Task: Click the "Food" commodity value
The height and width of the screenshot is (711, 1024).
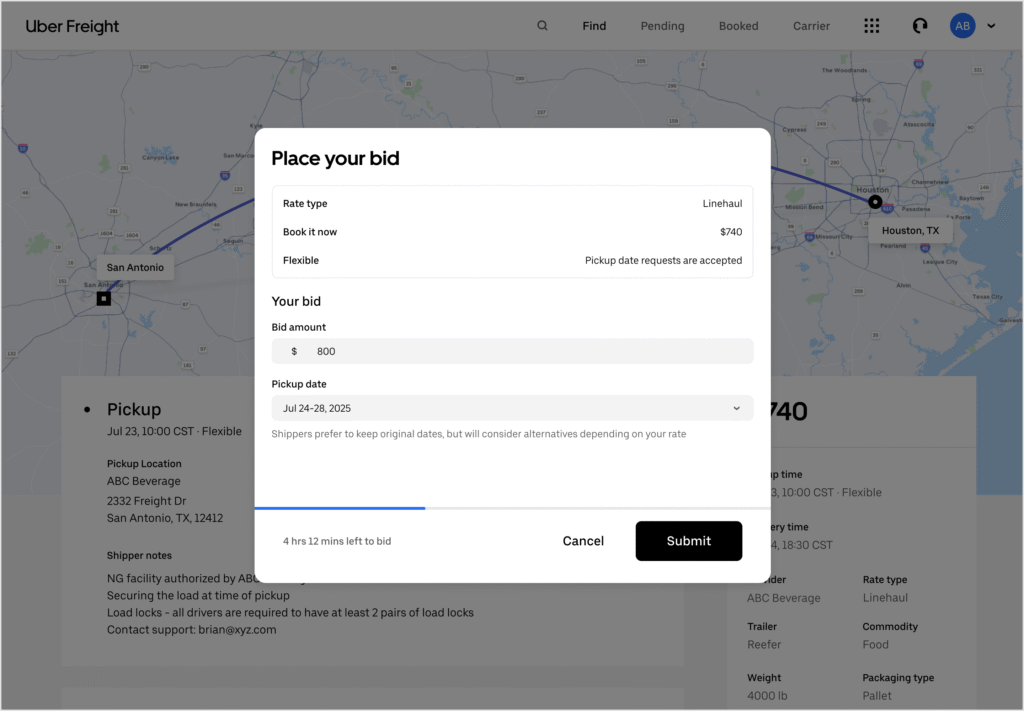Action: point(875,644)
